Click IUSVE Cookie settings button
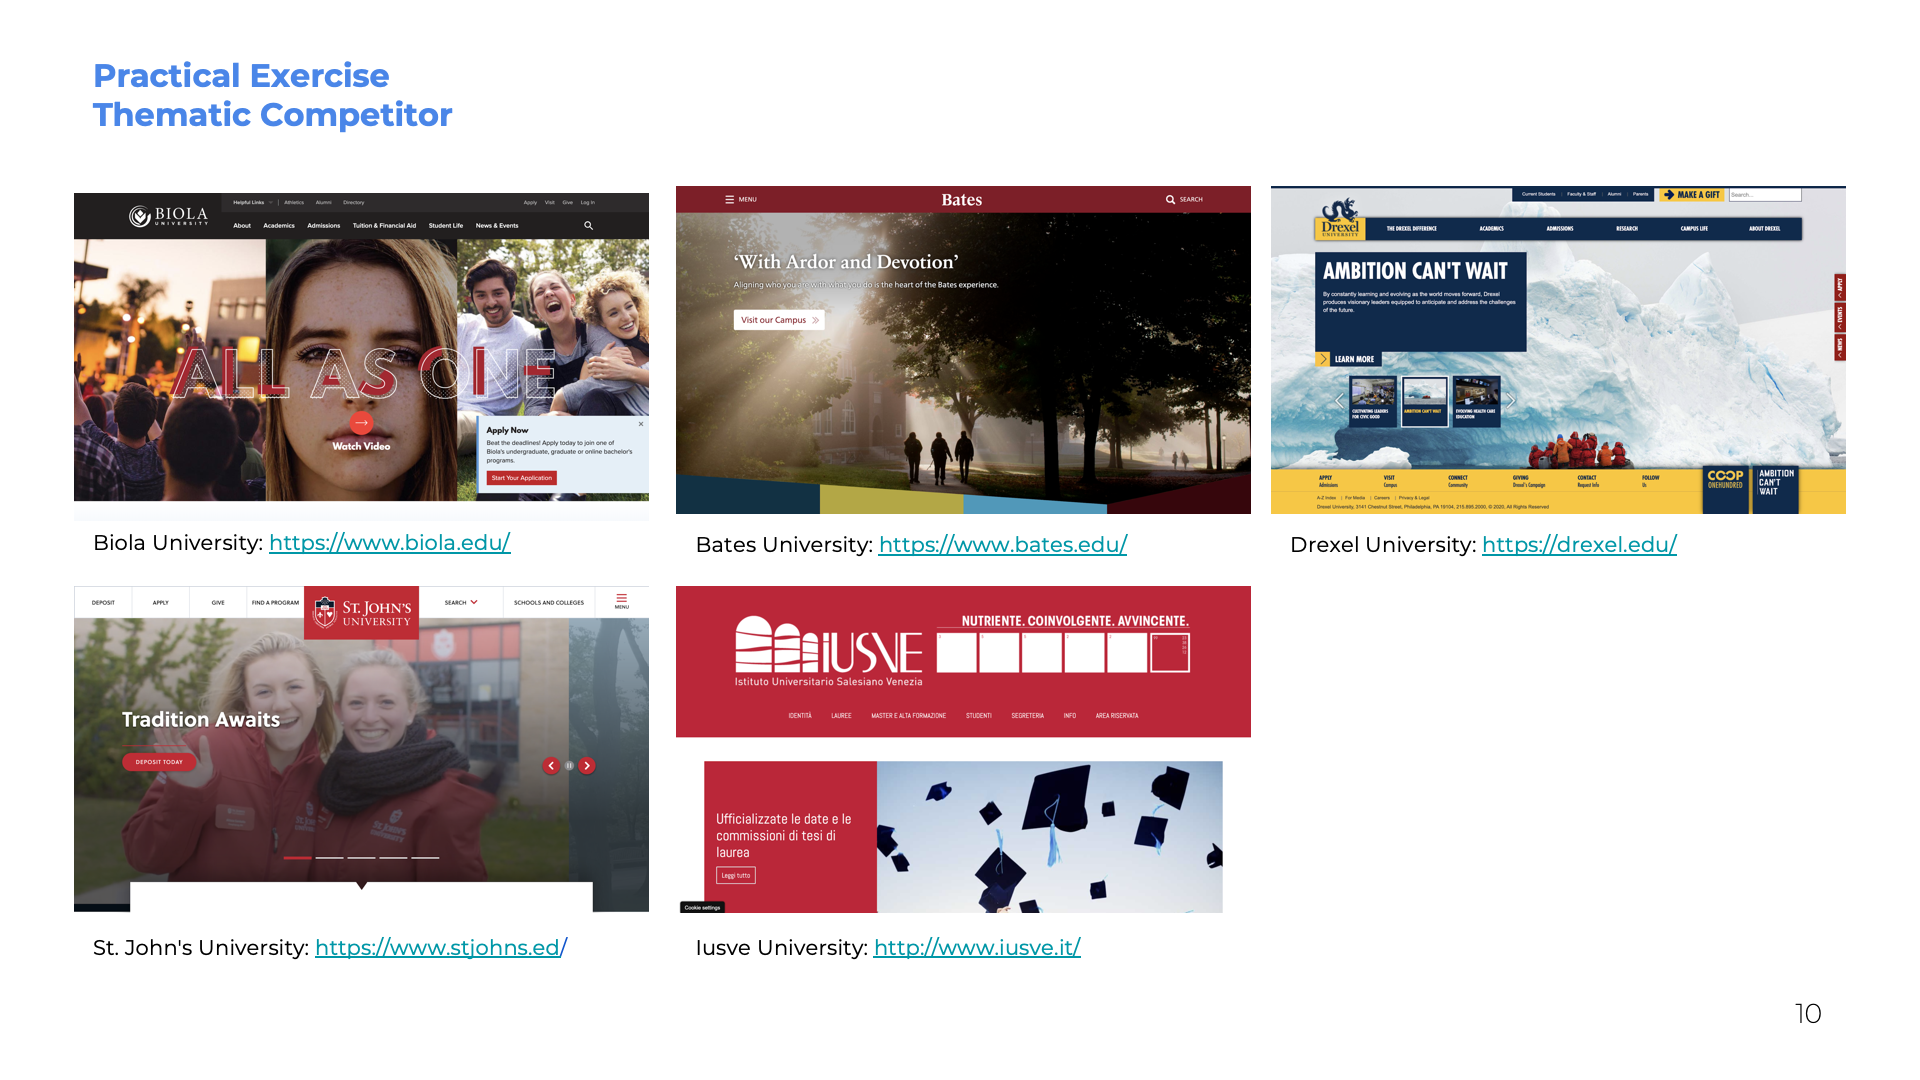The image size is (1920, 1080). 702,908
